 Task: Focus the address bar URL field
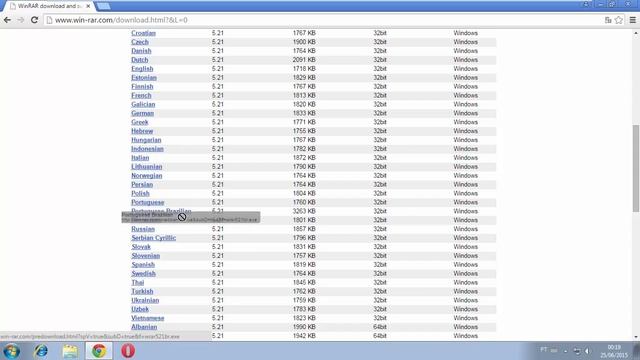coord(322,20)
